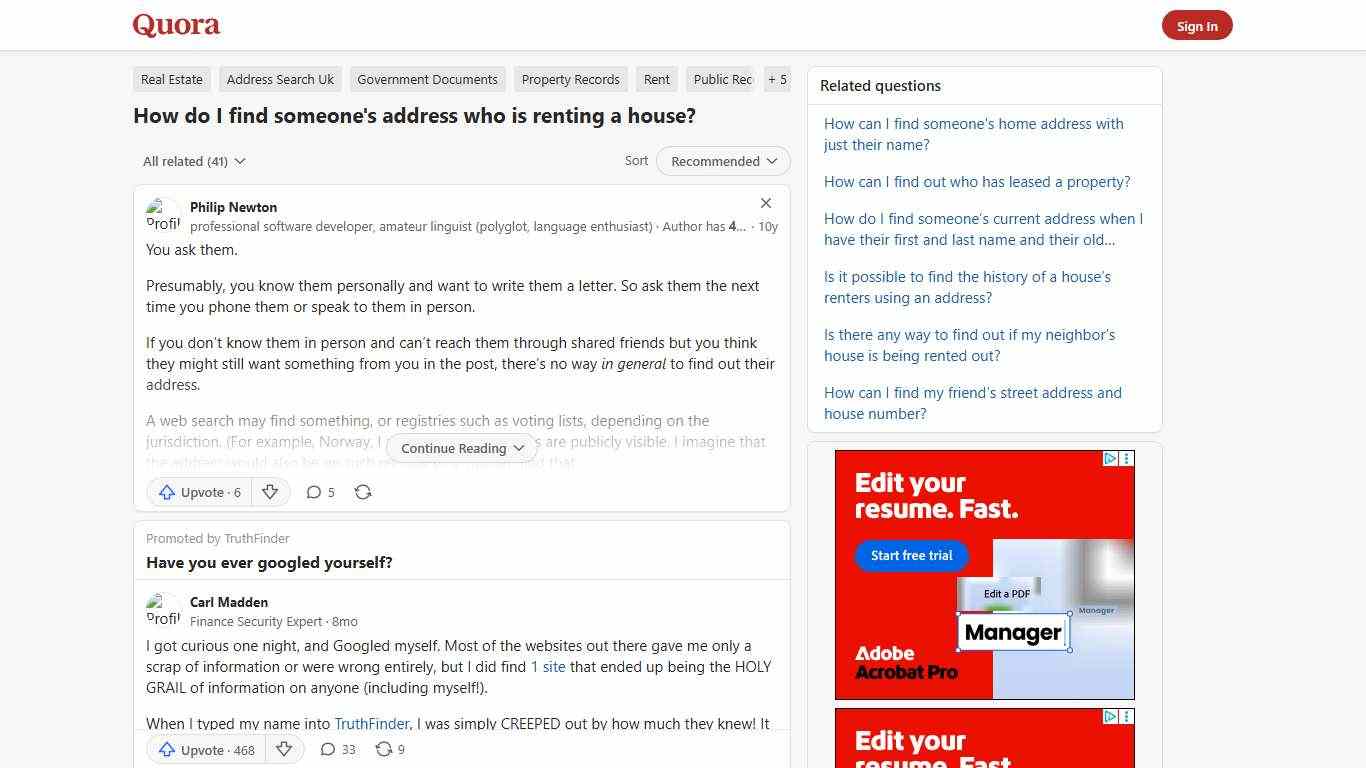Open comments on Philip Newton's answer

(x=320, y=492)
